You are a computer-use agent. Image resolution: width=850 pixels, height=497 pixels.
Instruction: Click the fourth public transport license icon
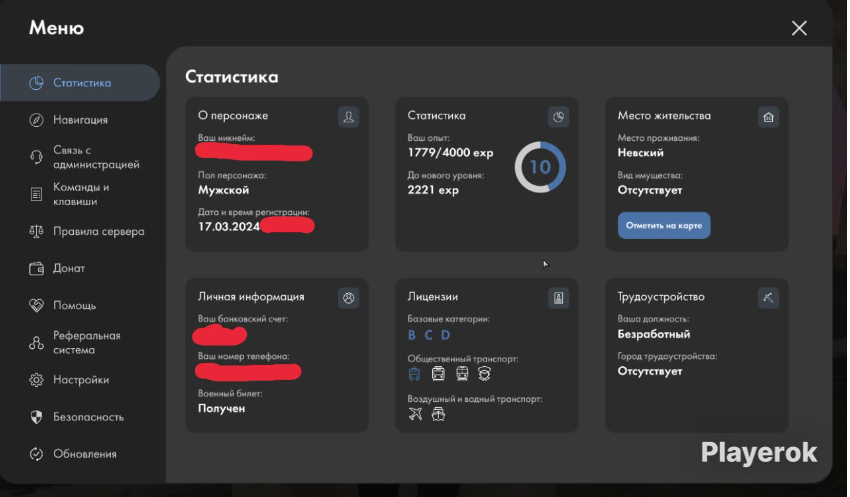pos(484,373)
